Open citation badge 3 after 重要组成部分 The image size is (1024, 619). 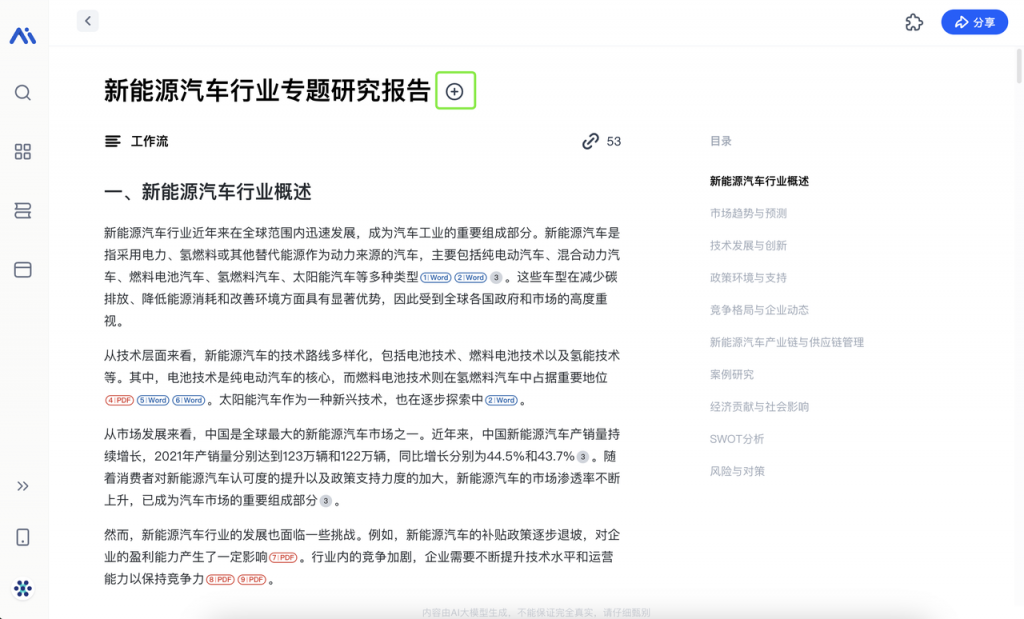tap(325, 501)
